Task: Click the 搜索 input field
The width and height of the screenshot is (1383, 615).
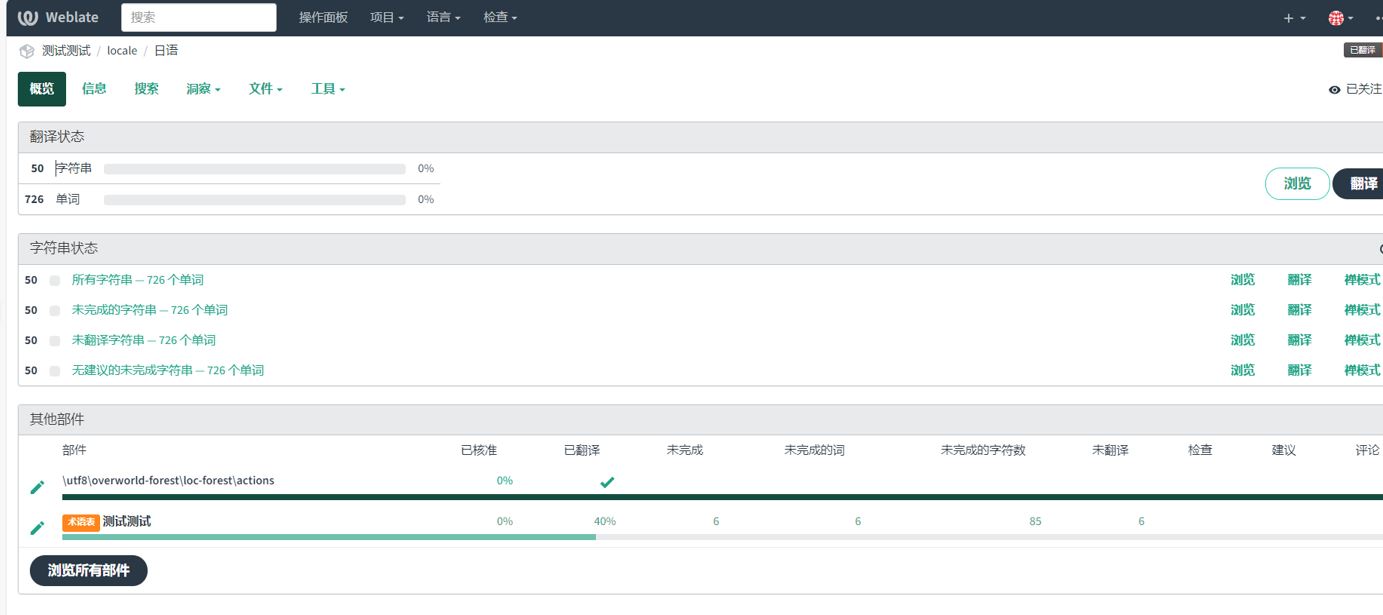Action: click(199, 18)
